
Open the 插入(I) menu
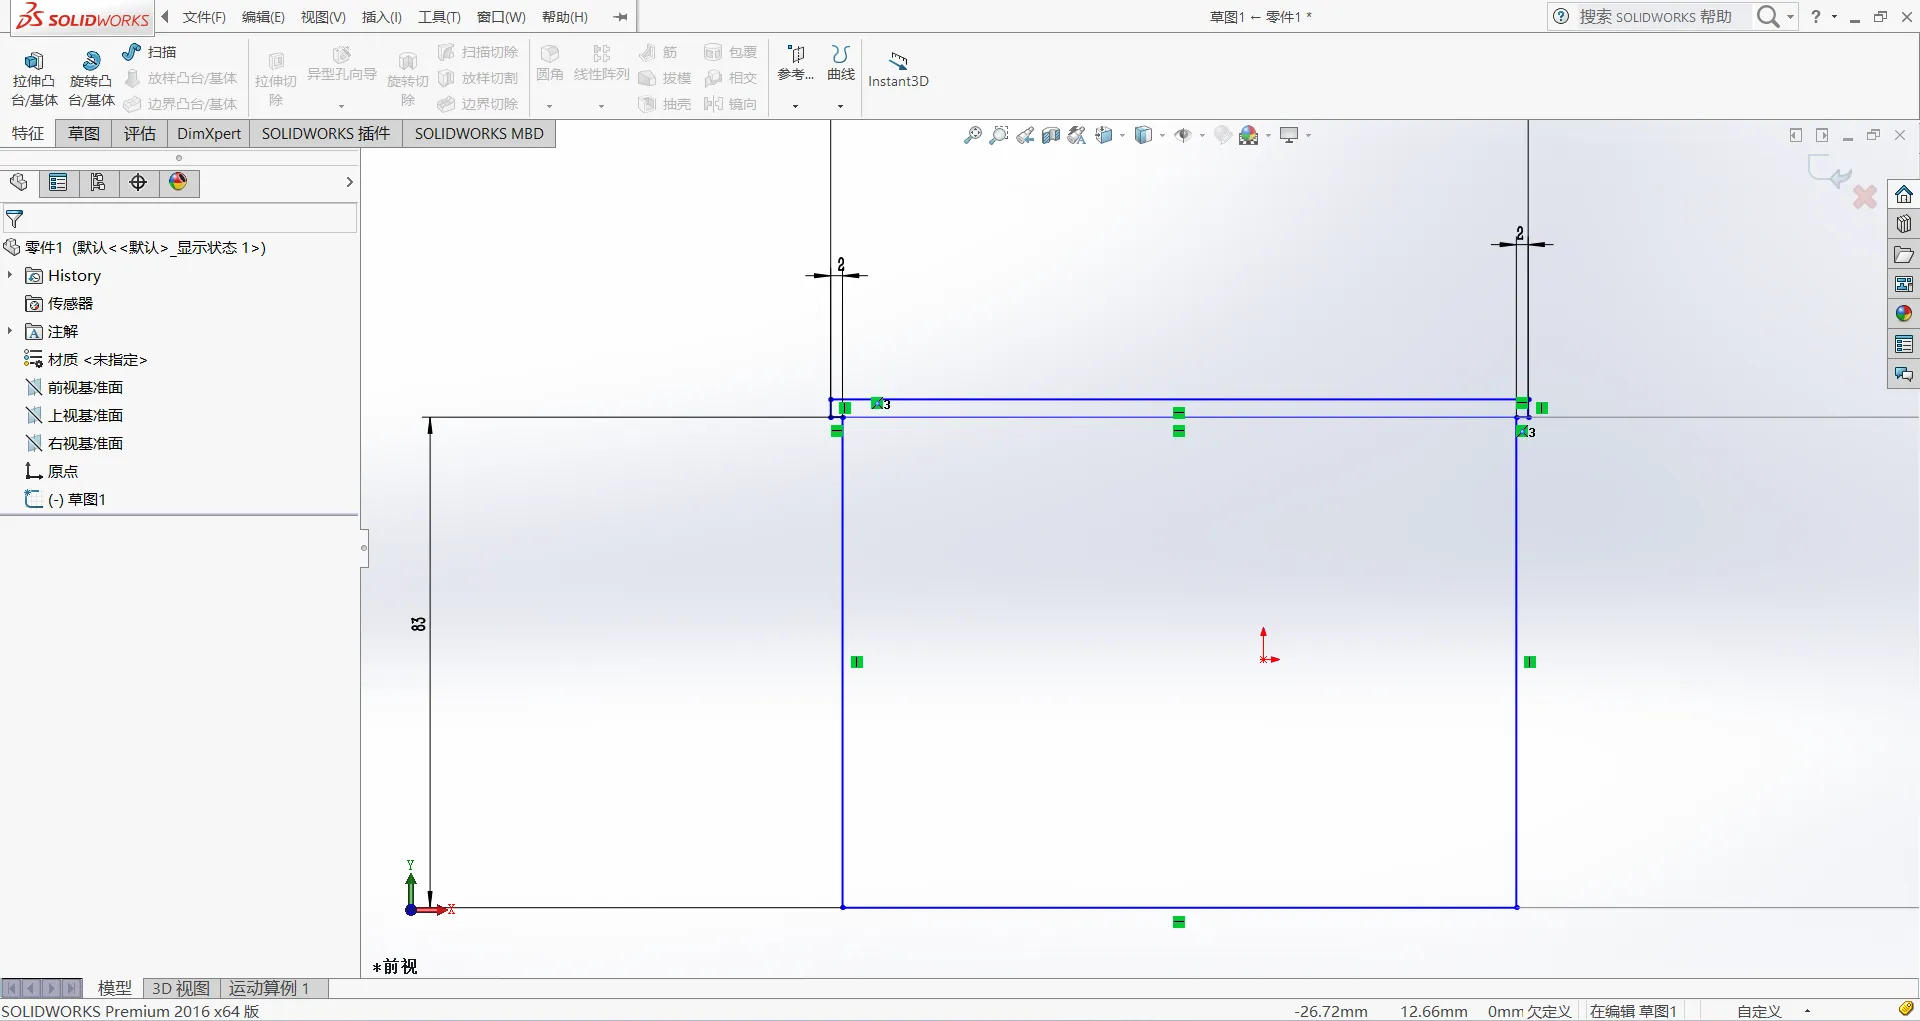tap(382, 17)
